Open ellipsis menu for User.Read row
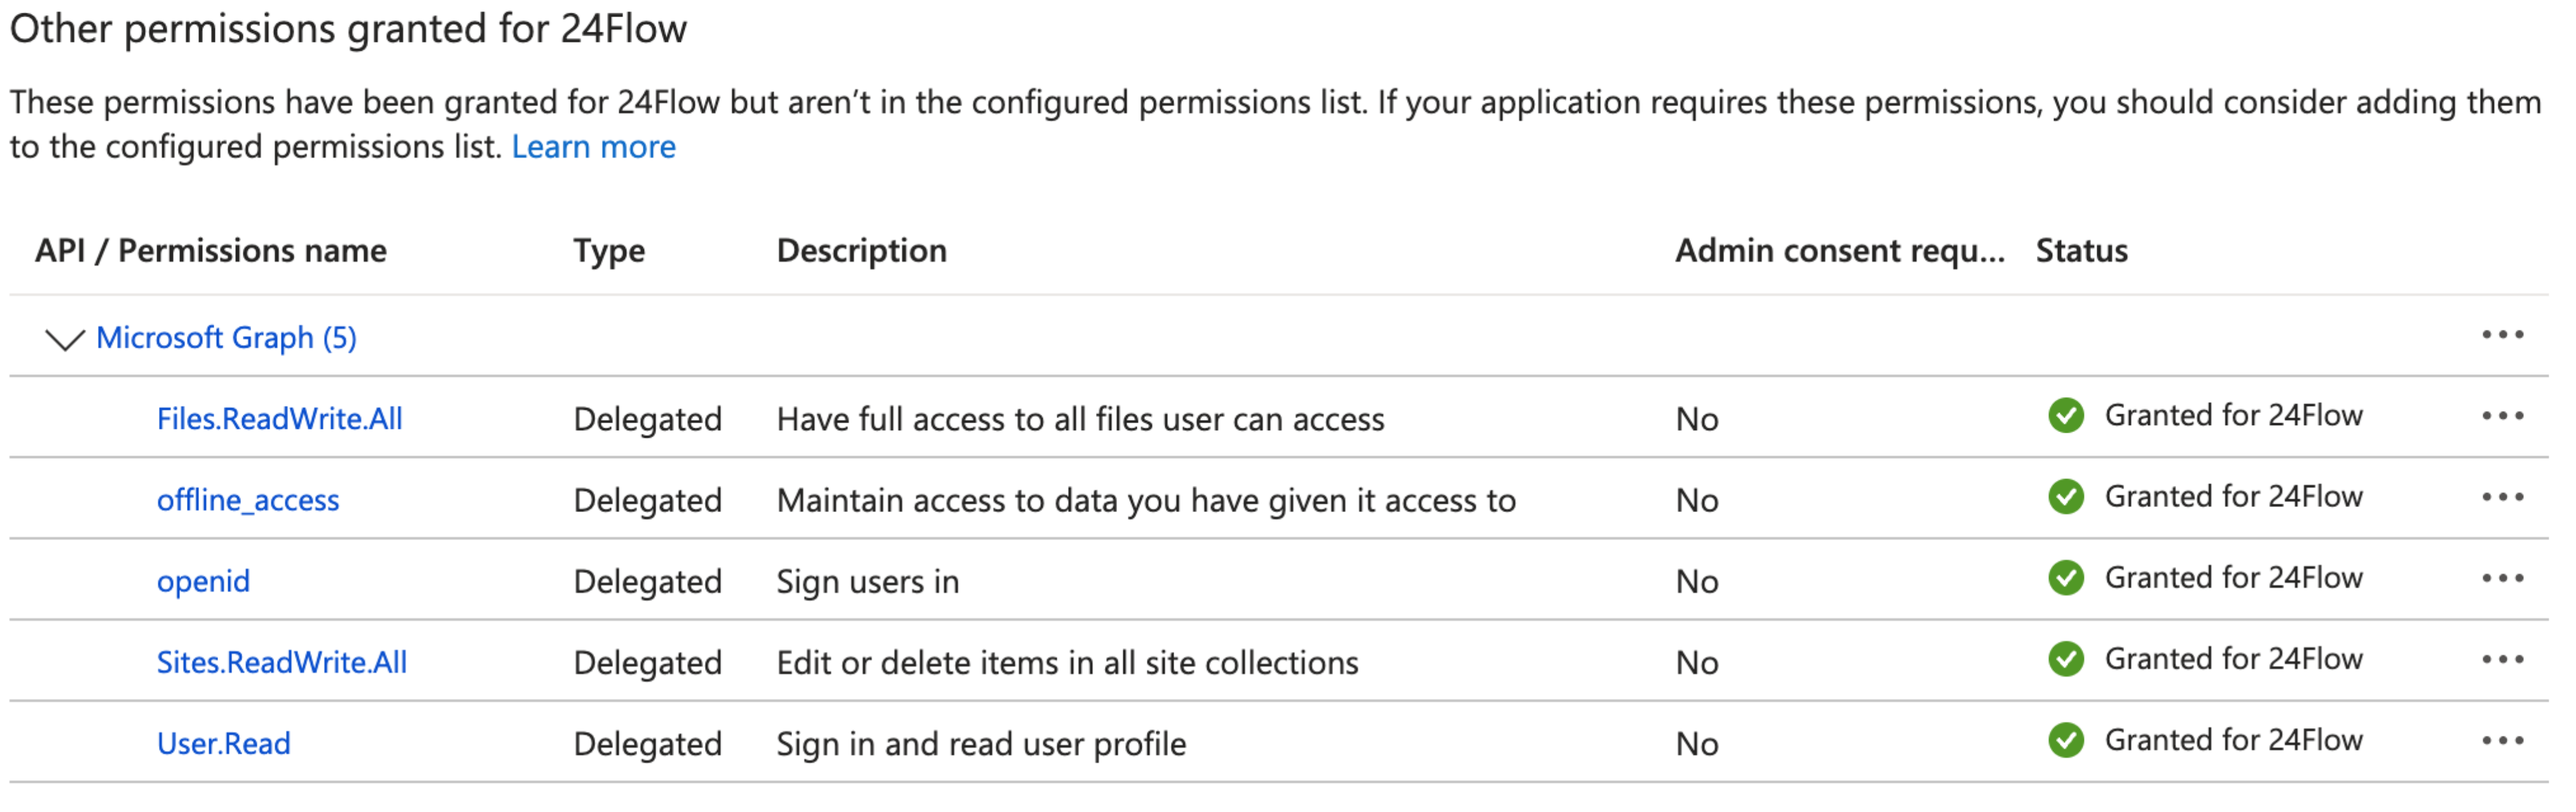Screen dimensions: 2576x812 pos(2502,740)
